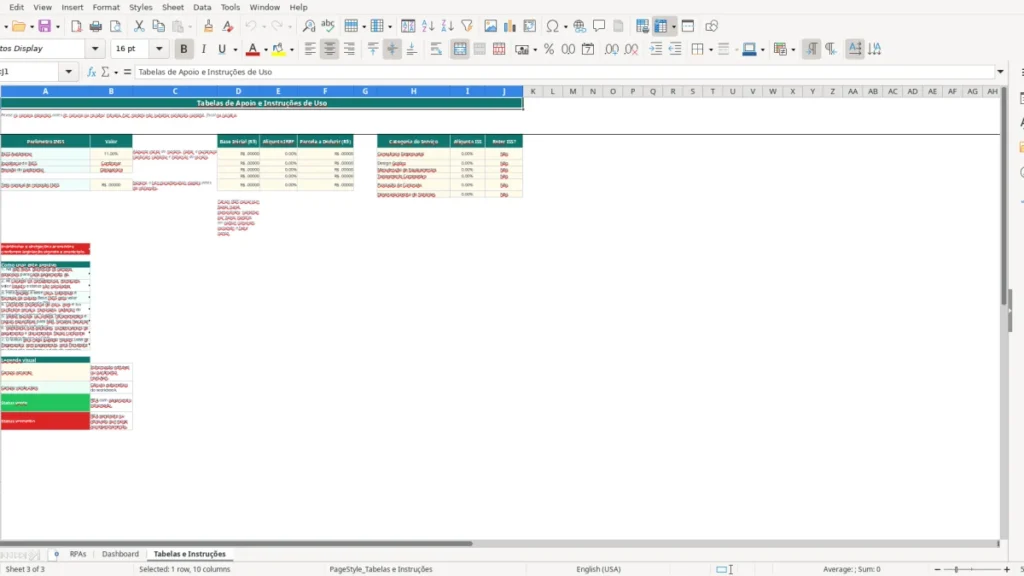Activate Clone Formatting paintbrush

[208, 26]
